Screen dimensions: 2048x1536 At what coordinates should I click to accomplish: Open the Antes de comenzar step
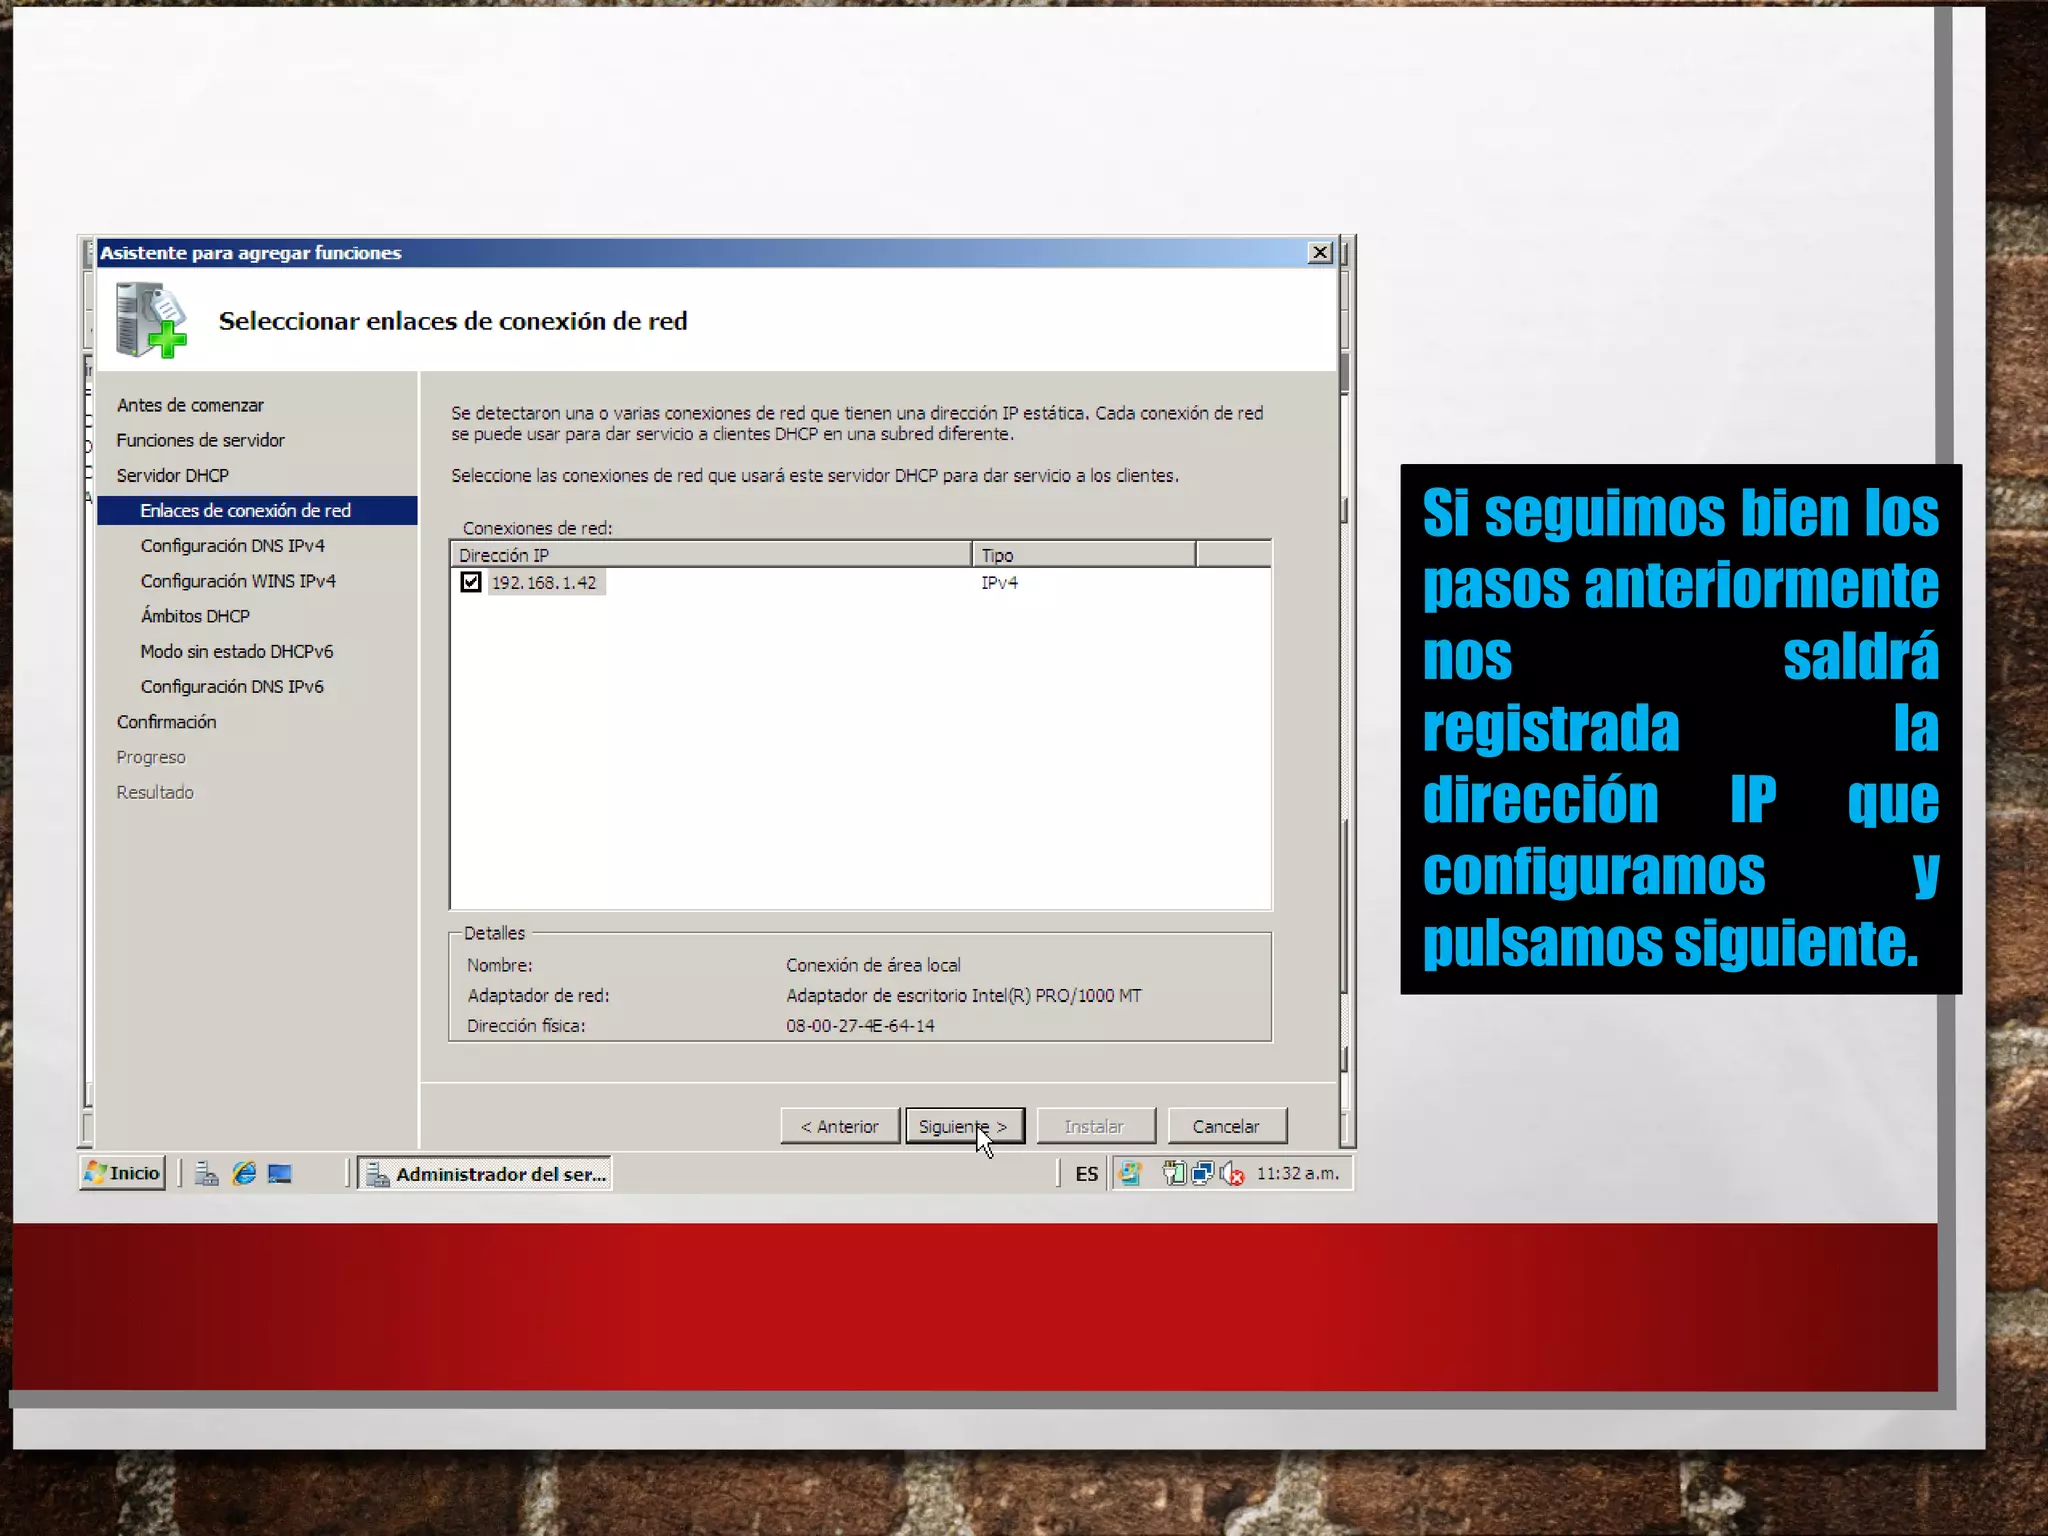190,405
